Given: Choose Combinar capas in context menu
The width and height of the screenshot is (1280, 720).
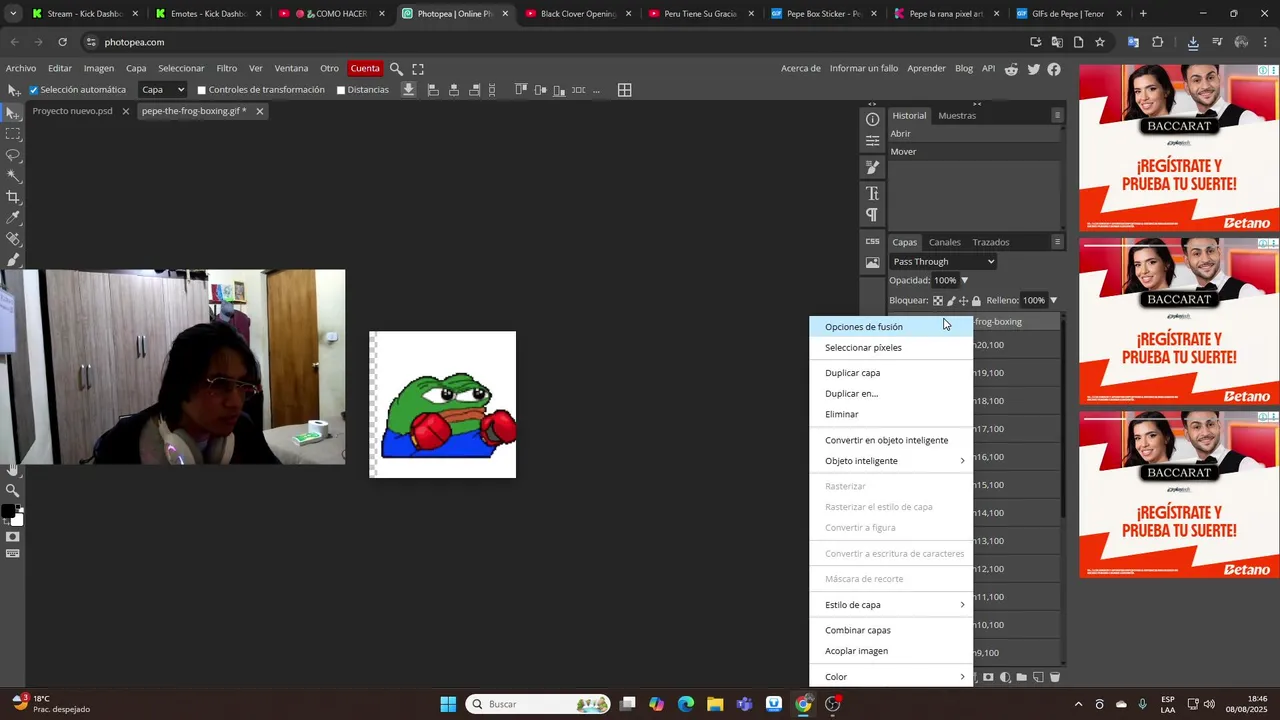Looking at the screenshot, I should pyautogui.click(x=890, y=630).
